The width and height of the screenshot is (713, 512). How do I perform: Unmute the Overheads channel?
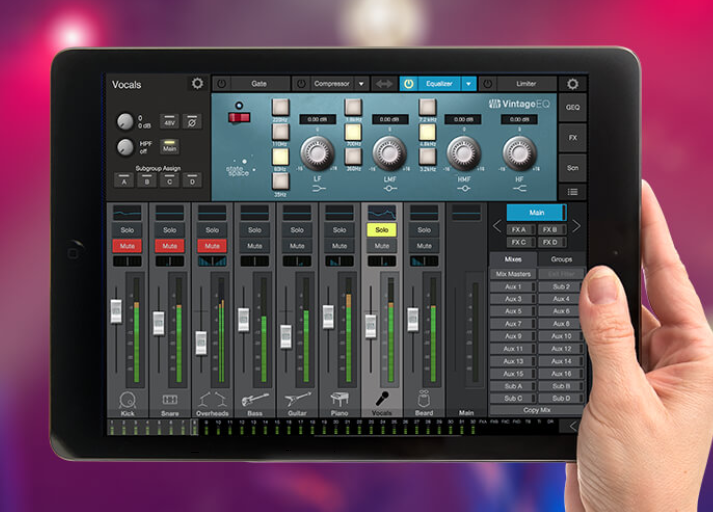pyautogui.click(x=212, y=246)
